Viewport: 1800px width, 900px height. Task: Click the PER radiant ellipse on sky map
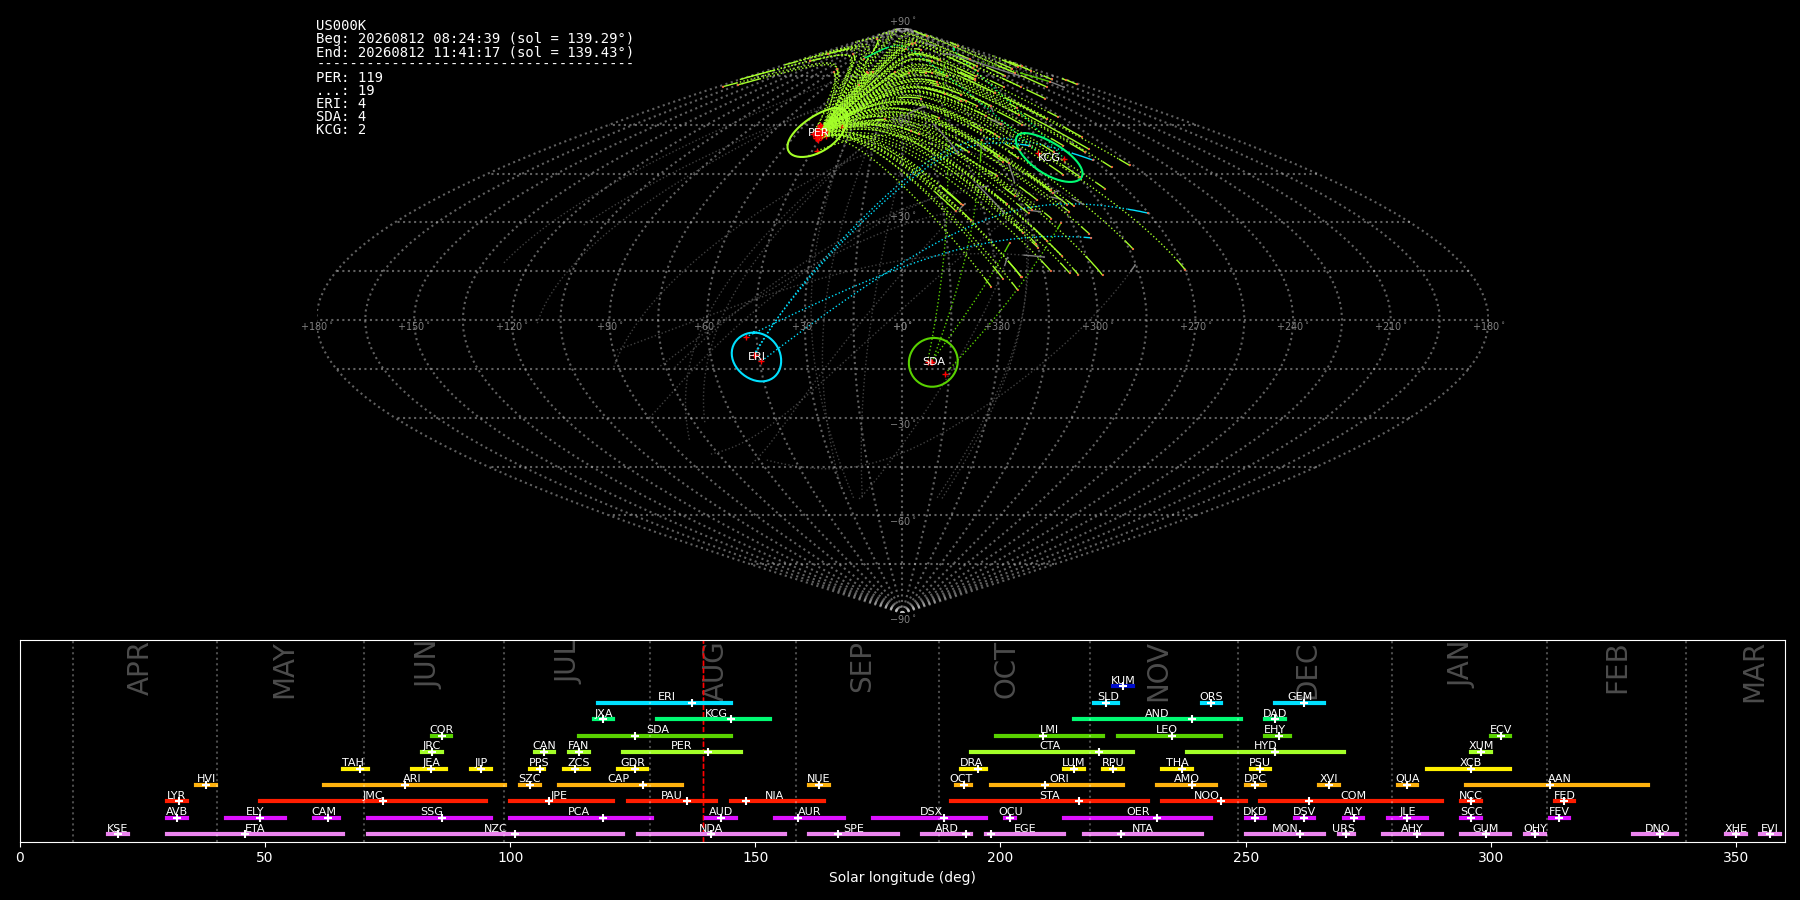click(818, 133)
